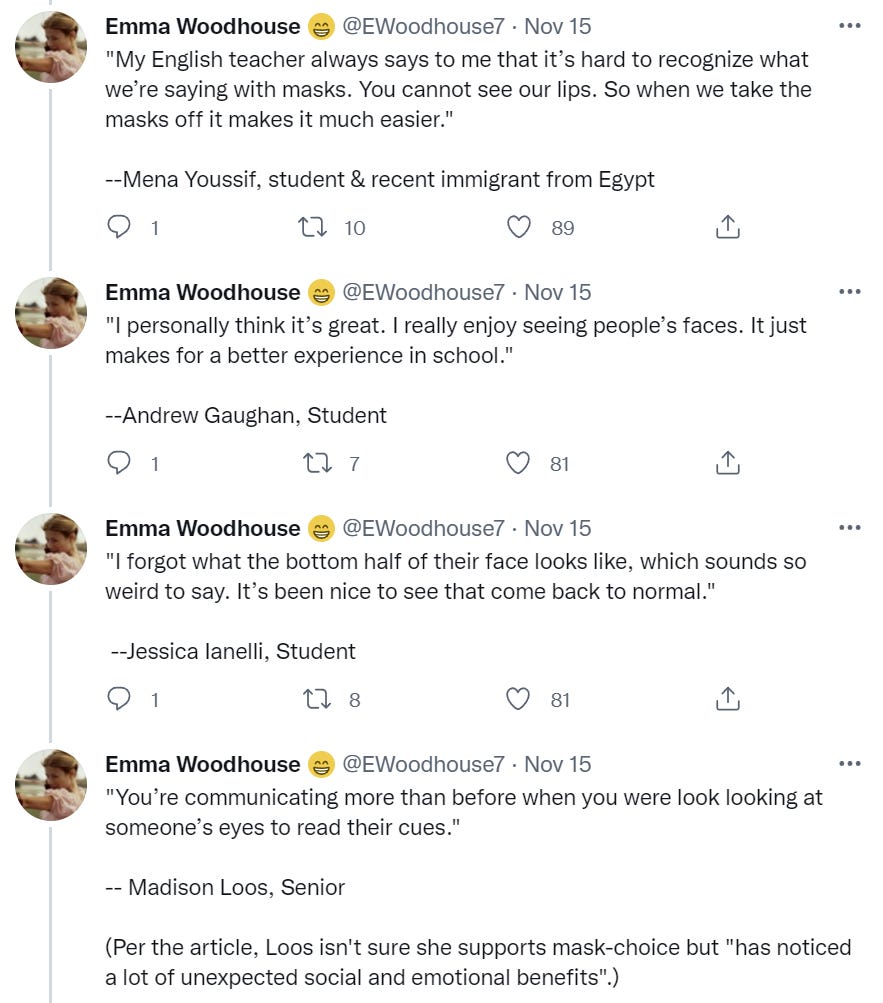The width and height of the screenshot is (883, 1003).
Task: Share the Andrew Gaughan quote tweet
Action: tap(728, 464)
